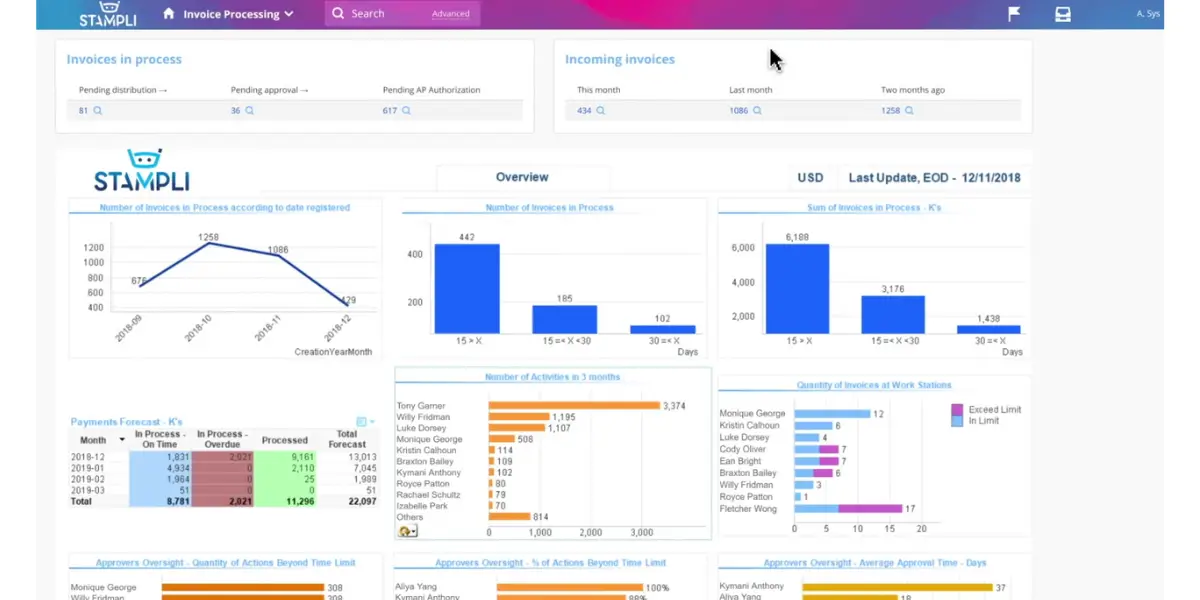Image resolution: width=1200 pixels, height=600 pixels.
Task: Click the 22,097 total forecast cell
Action: pos(347,501)
